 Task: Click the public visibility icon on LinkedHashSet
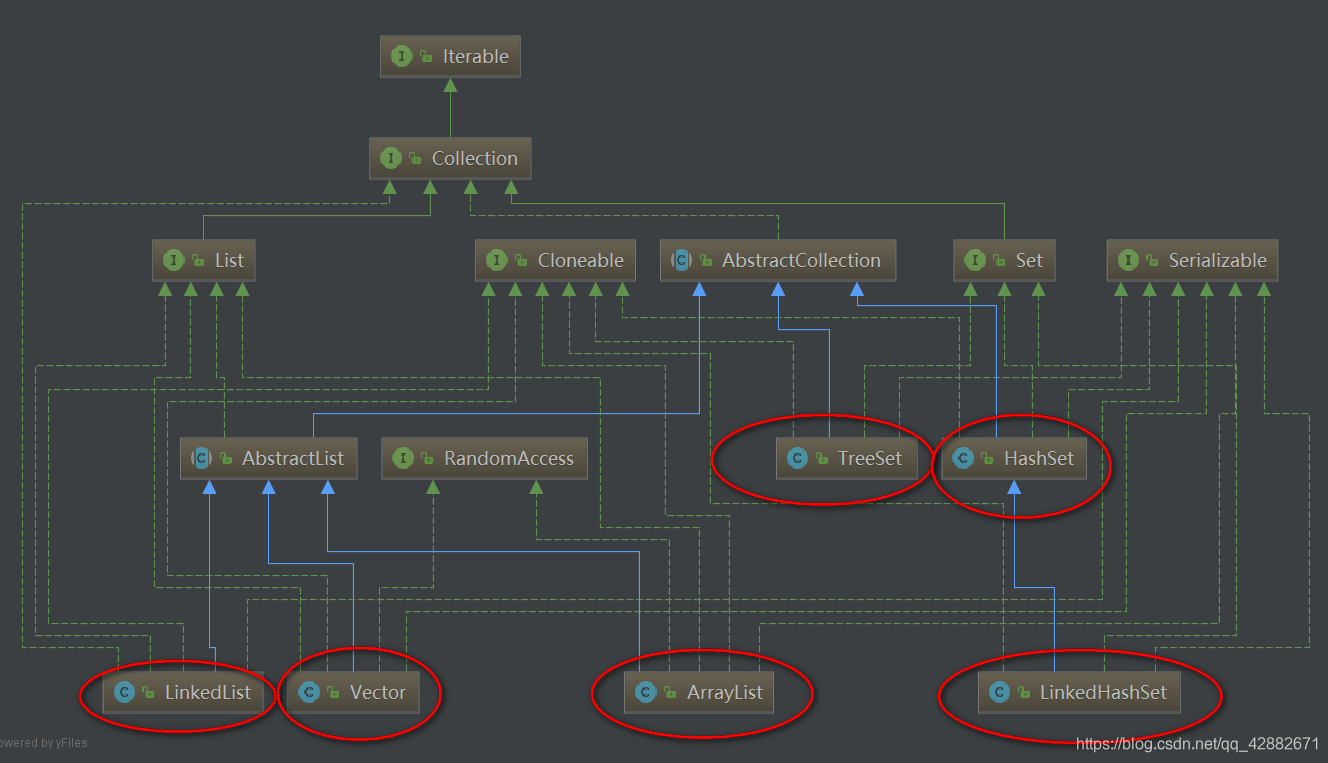pos(1024,693)
